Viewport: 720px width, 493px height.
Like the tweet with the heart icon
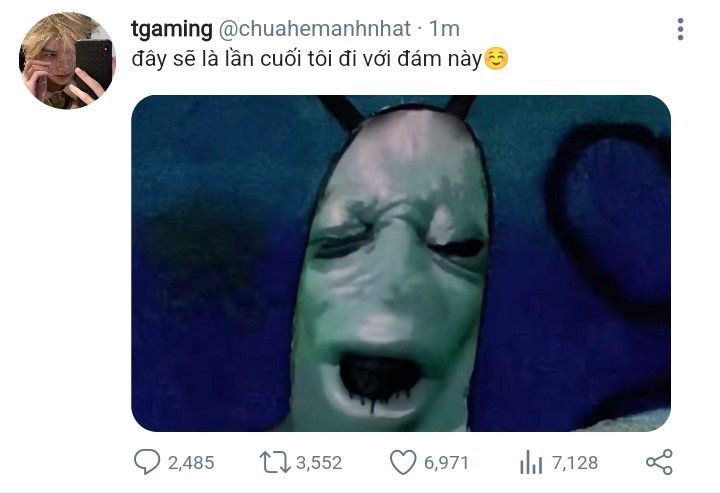[402, 462]
